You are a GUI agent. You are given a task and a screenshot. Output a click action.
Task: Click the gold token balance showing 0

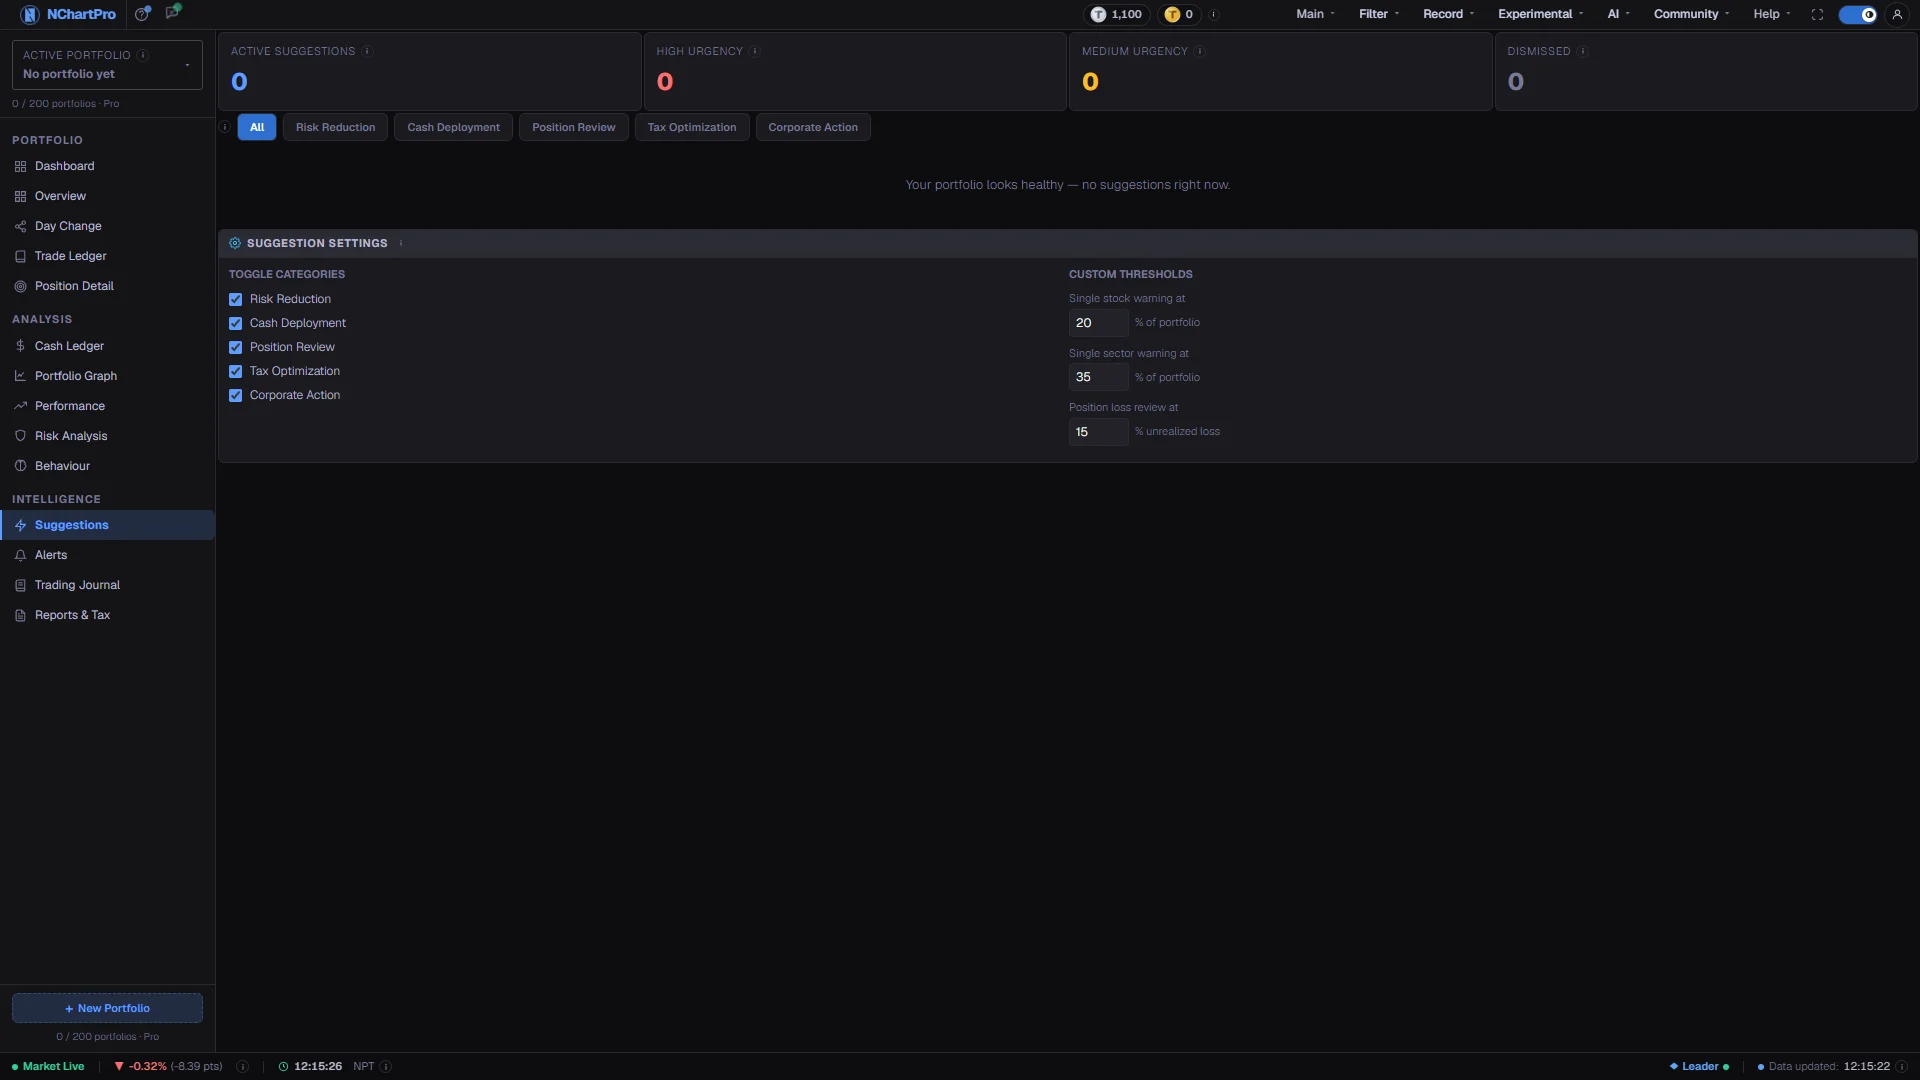(x=1179, y=14)
